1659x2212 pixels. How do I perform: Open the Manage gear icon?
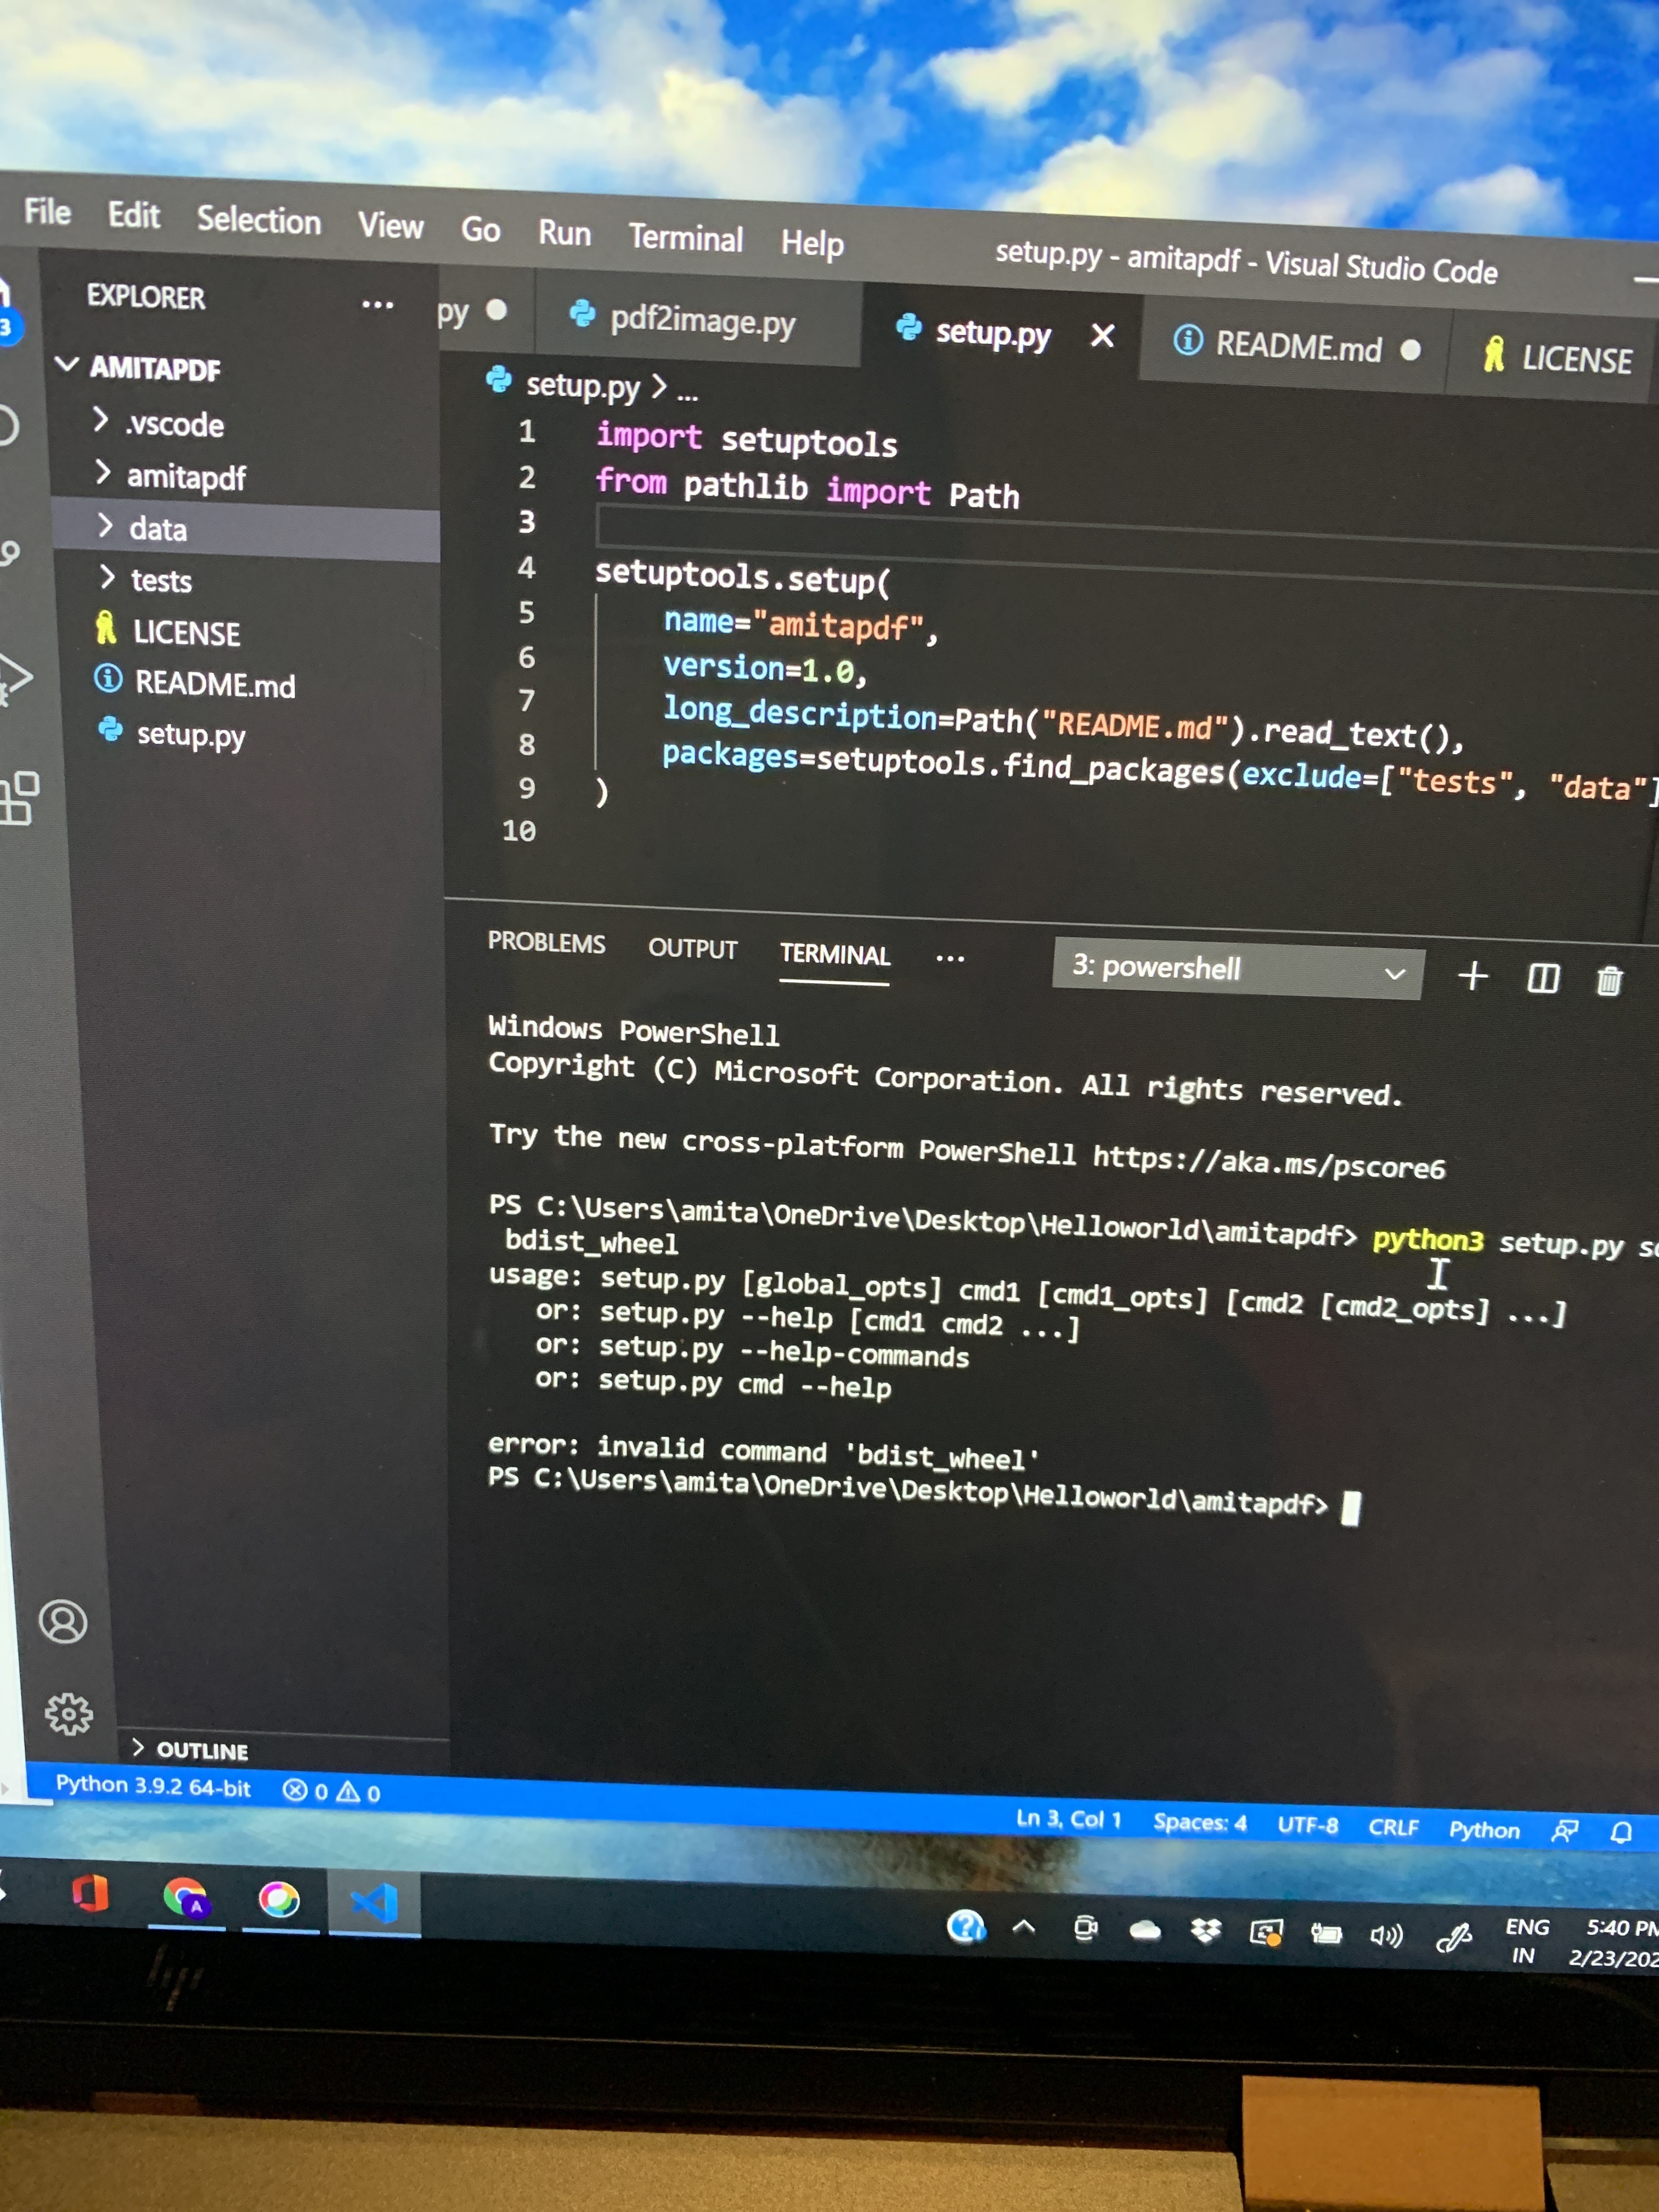[x=68, y=1714]
